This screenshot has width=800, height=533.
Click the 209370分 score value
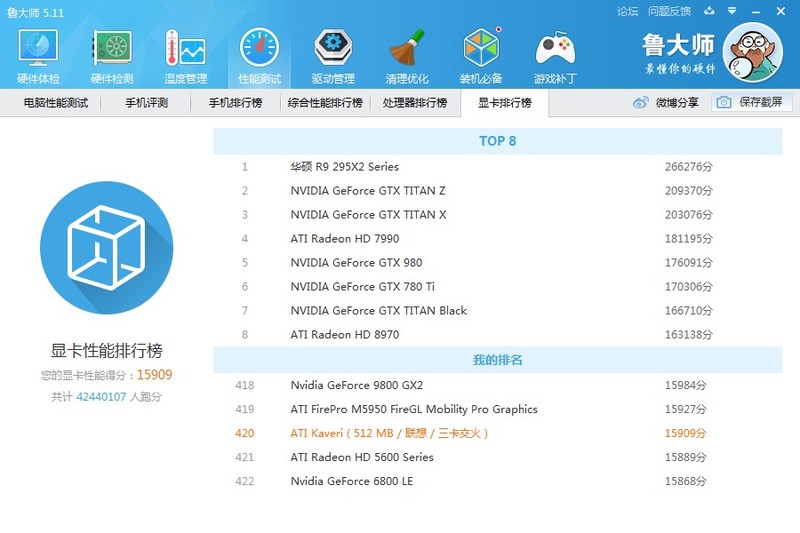[x=688, y=191]
